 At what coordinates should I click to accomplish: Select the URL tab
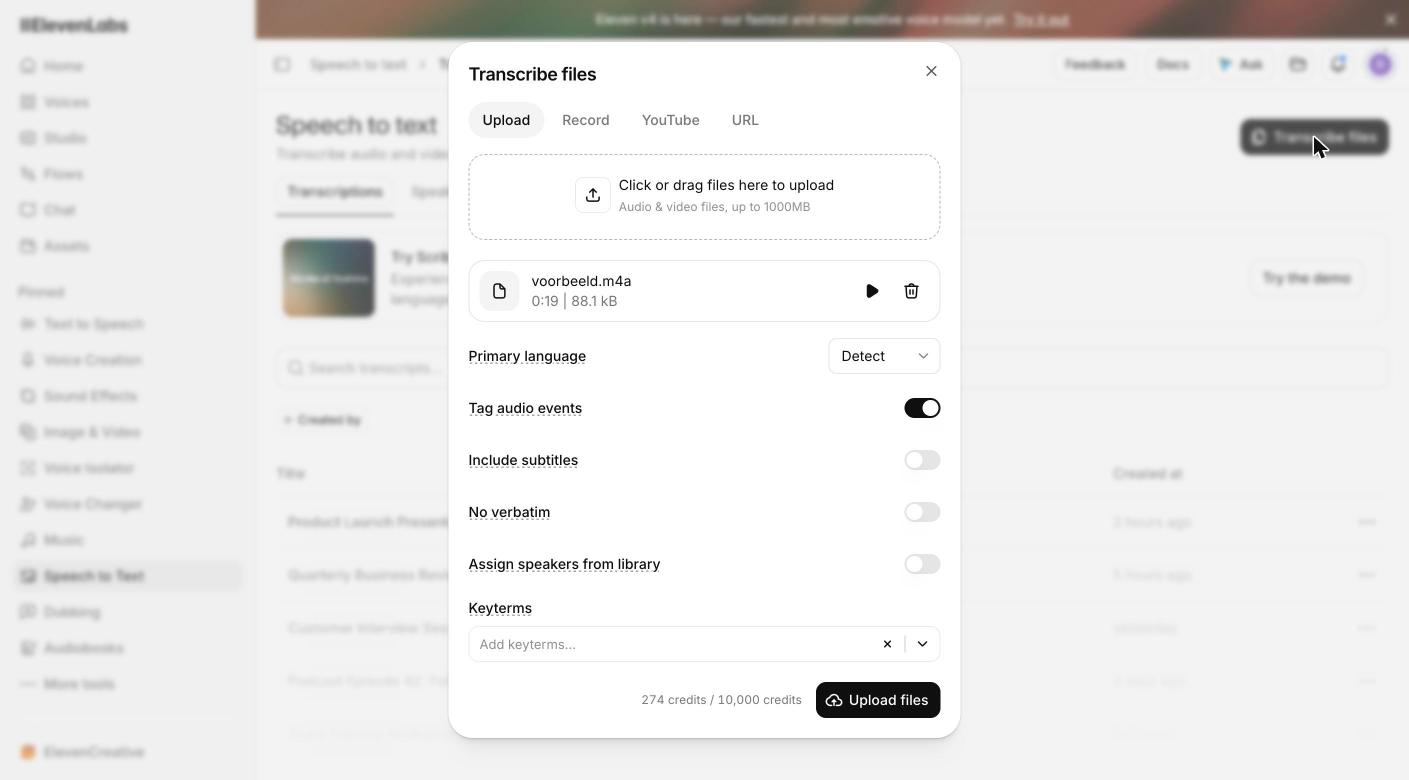tap(745, 120)
